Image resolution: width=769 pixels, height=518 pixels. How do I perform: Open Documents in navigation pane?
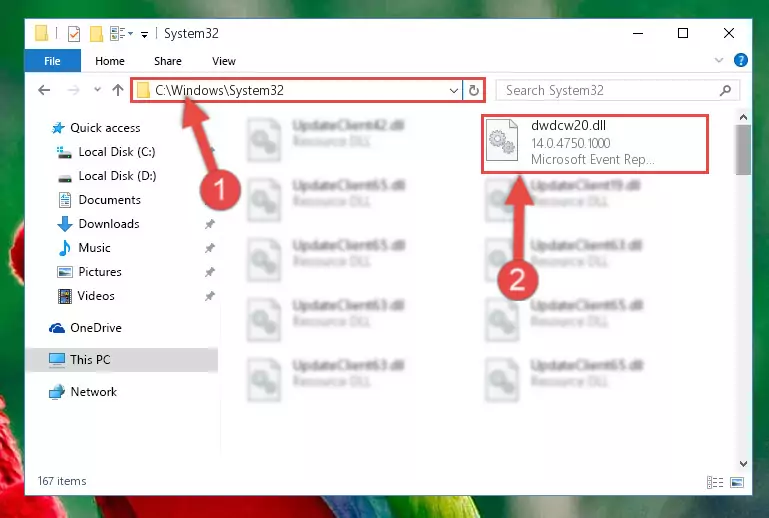pos(109,200)
